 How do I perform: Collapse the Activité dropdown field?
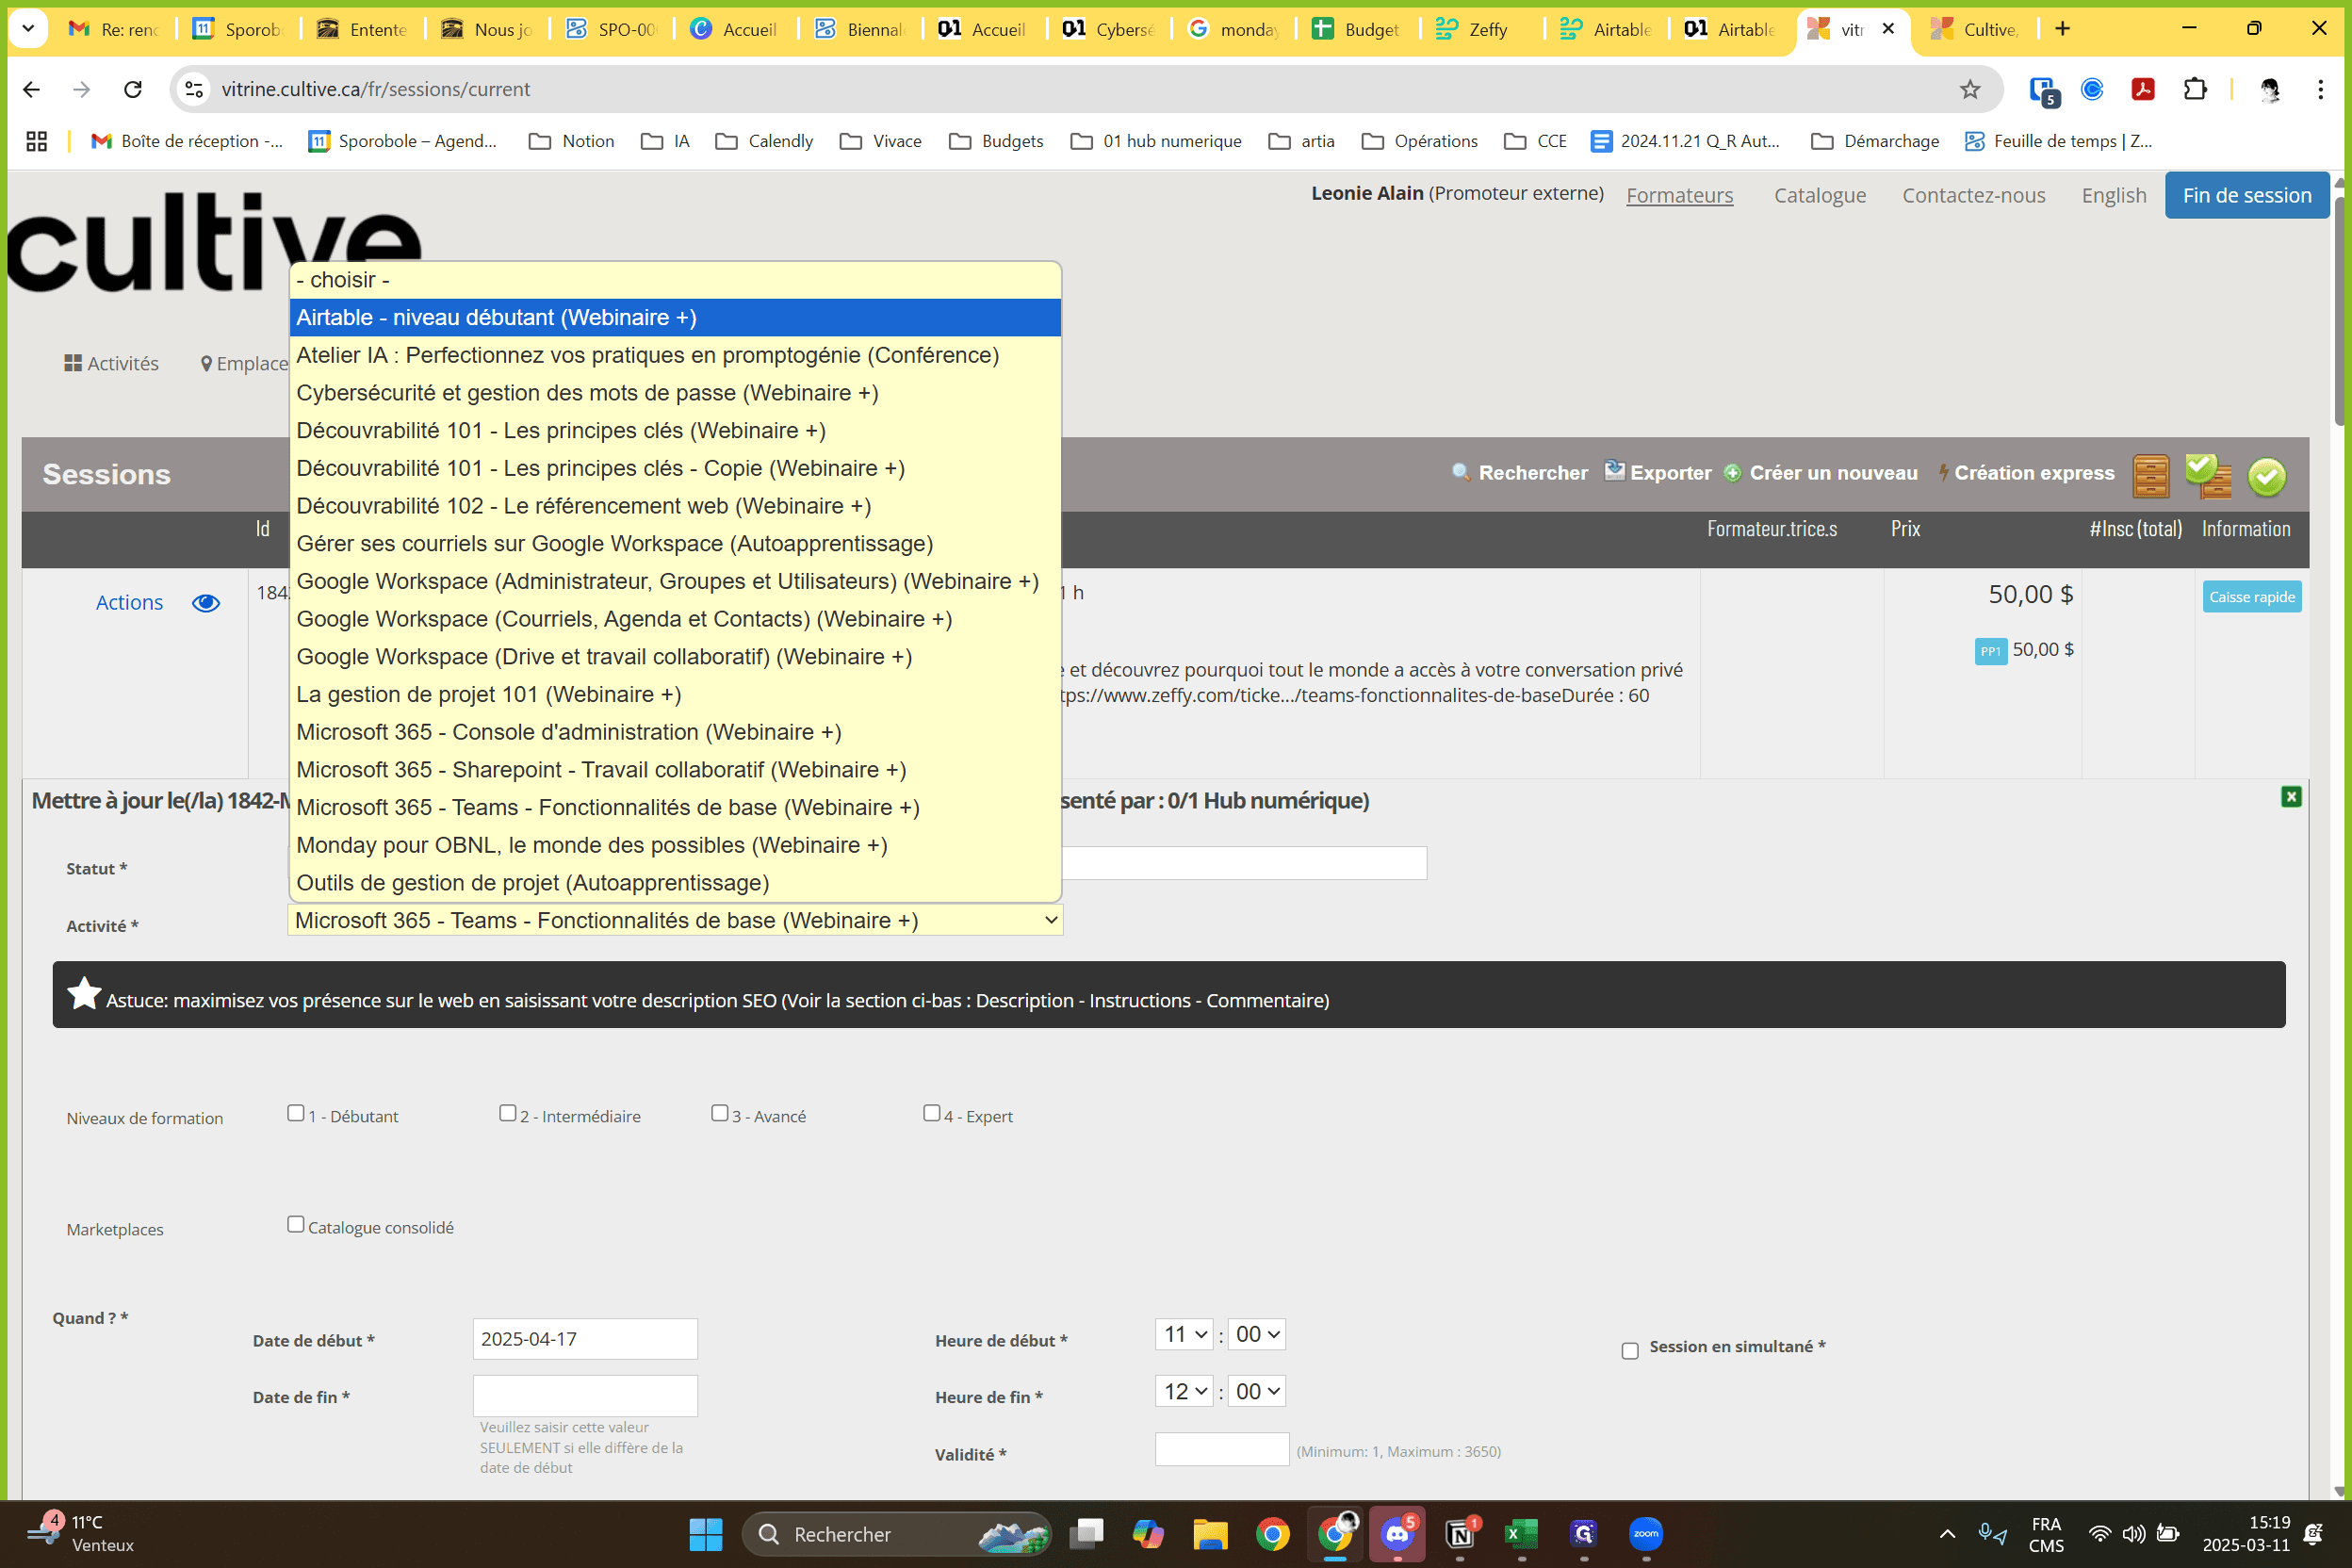click(x=675, y=920)
